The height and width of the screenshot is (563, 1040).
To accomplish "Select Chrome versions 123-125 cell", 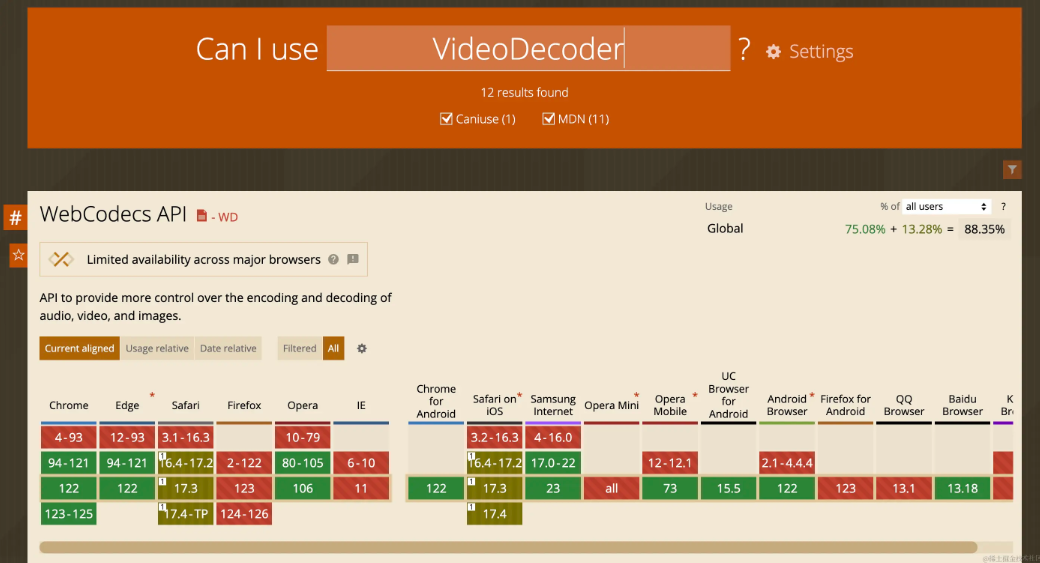I will [x=69, y=514].
